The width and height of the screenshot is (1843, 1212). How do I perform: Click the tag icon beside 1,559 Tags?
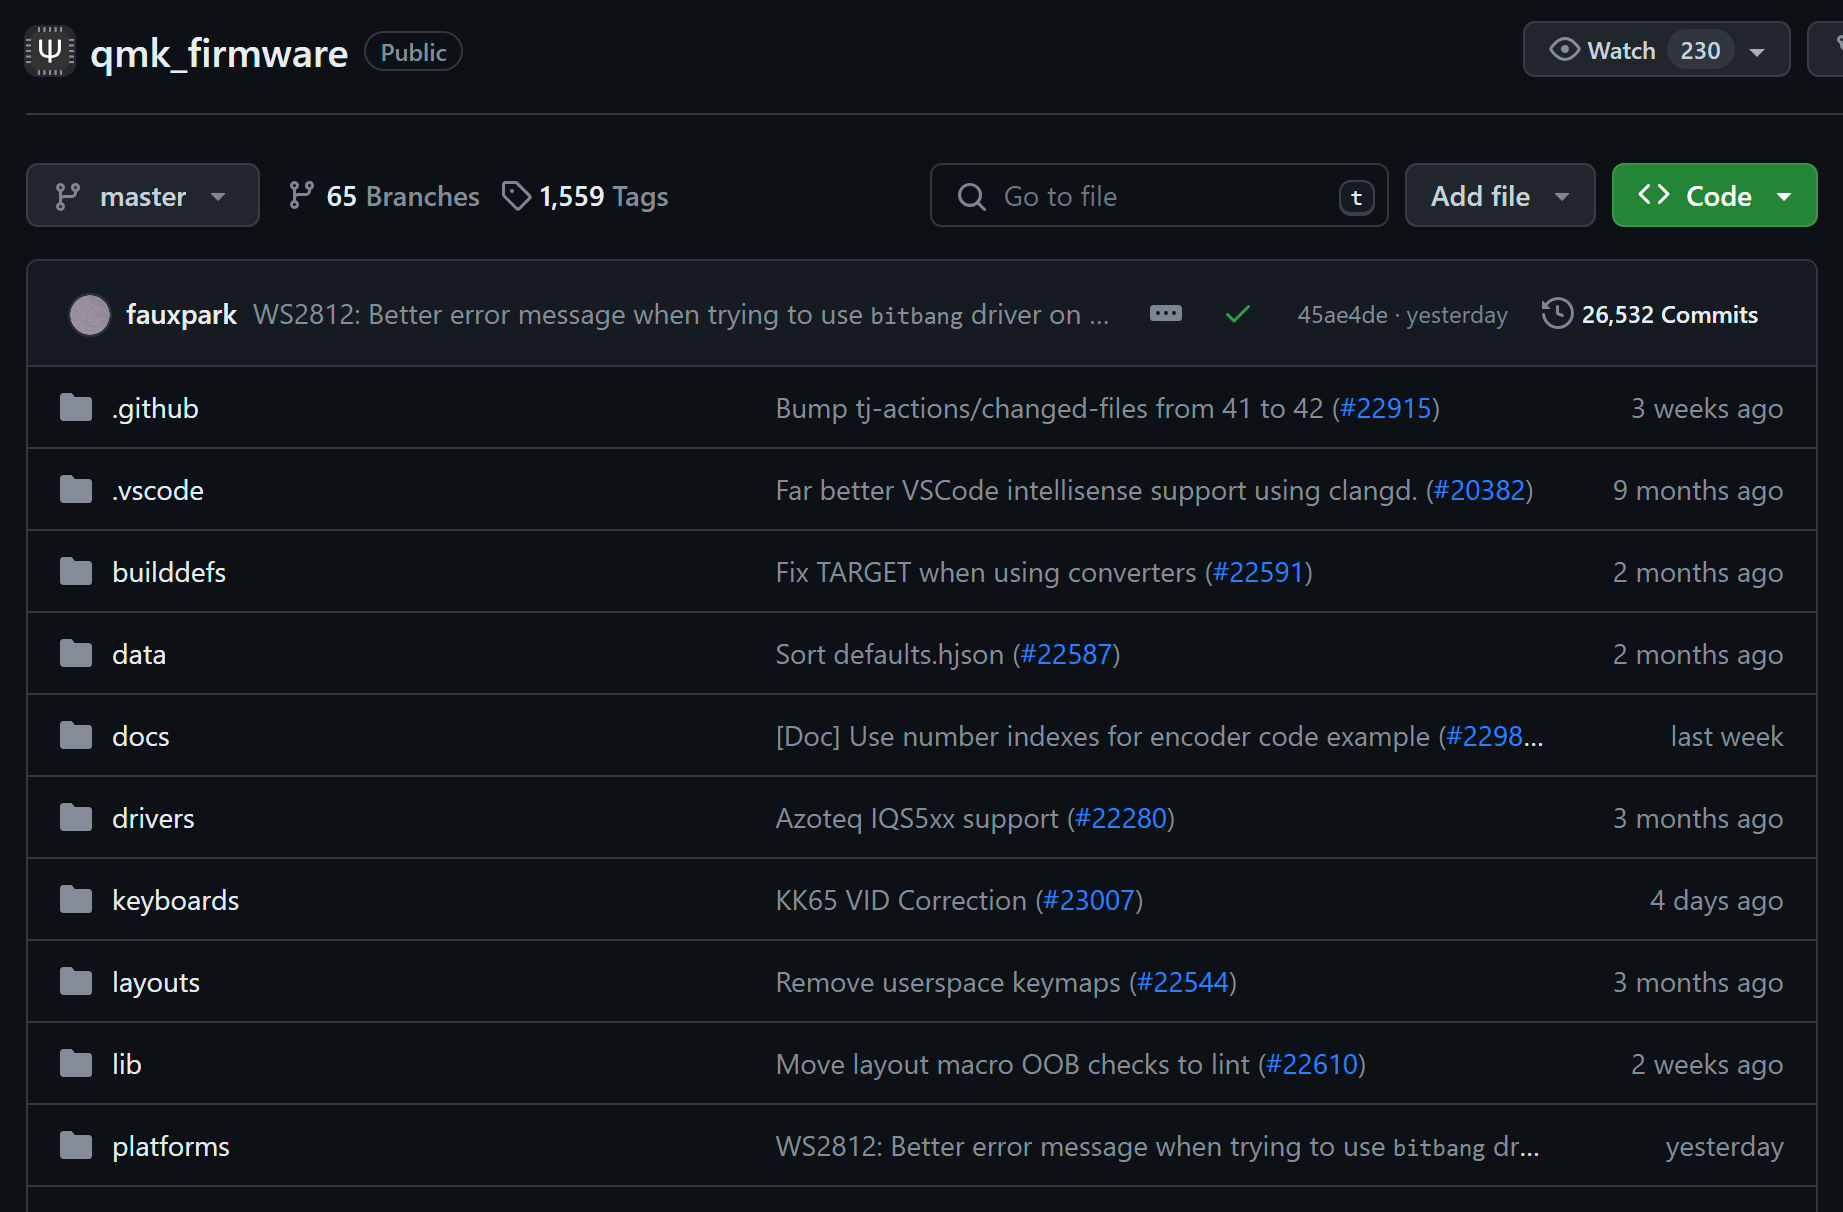(516, 195)
